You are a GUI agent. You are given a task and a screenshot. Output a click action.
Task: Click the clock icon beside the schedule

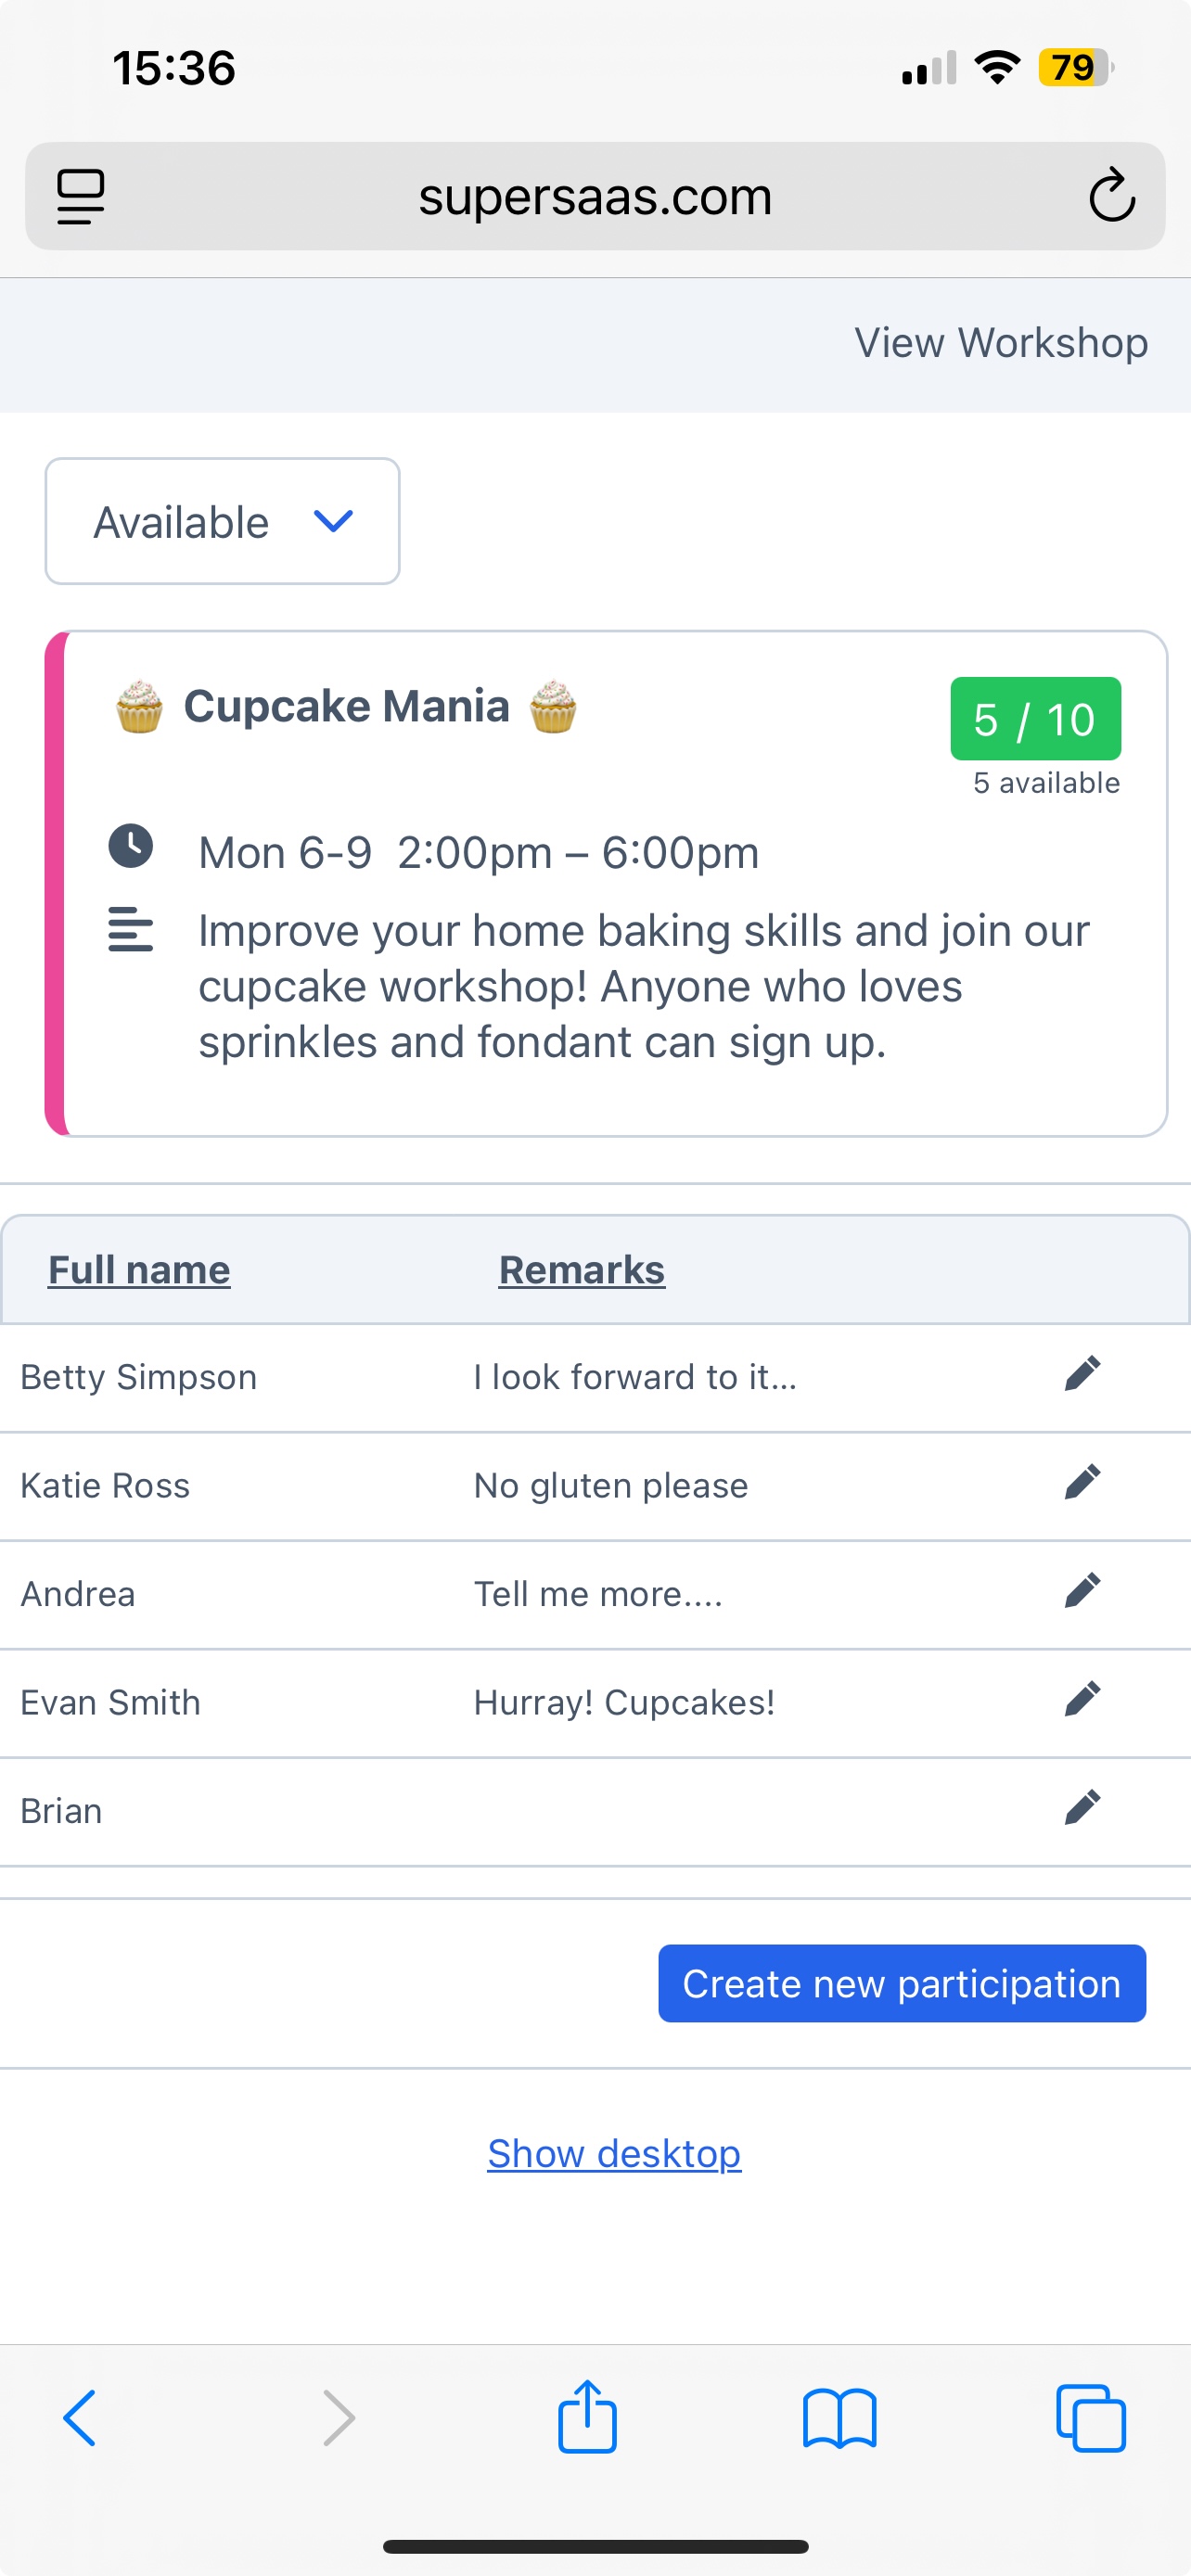[131, 846]
